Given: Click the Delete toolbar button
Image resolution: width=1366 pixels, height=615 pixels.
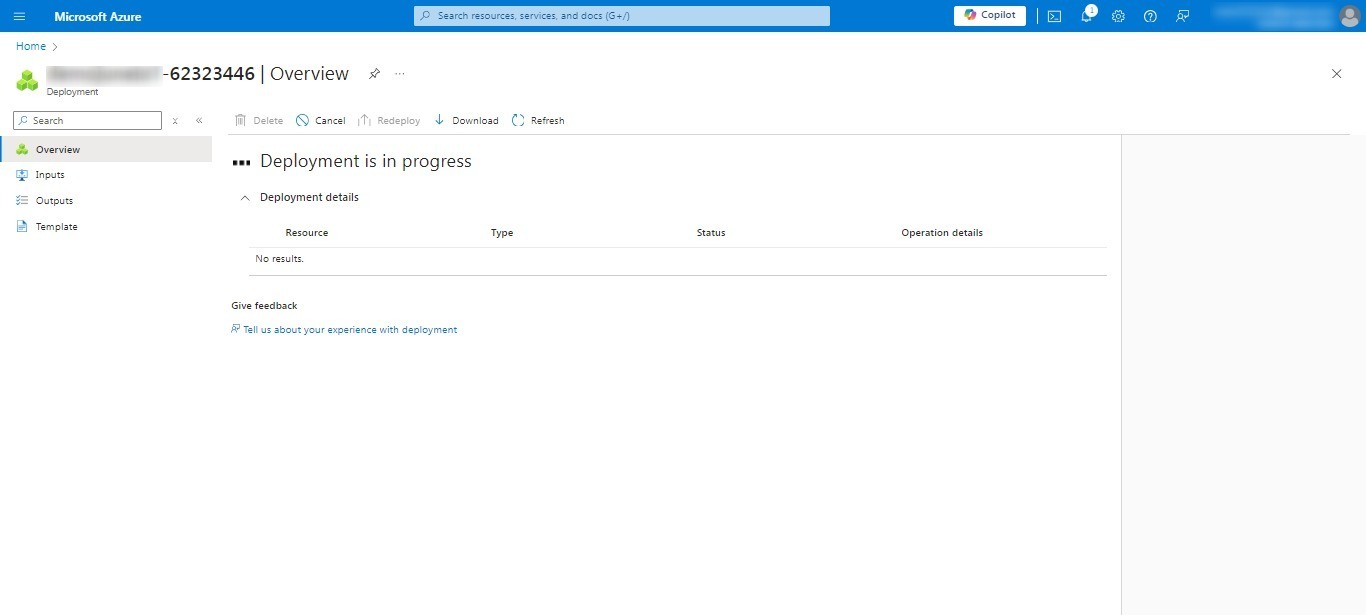Looking at the screenshot, I should click(259, 121).
